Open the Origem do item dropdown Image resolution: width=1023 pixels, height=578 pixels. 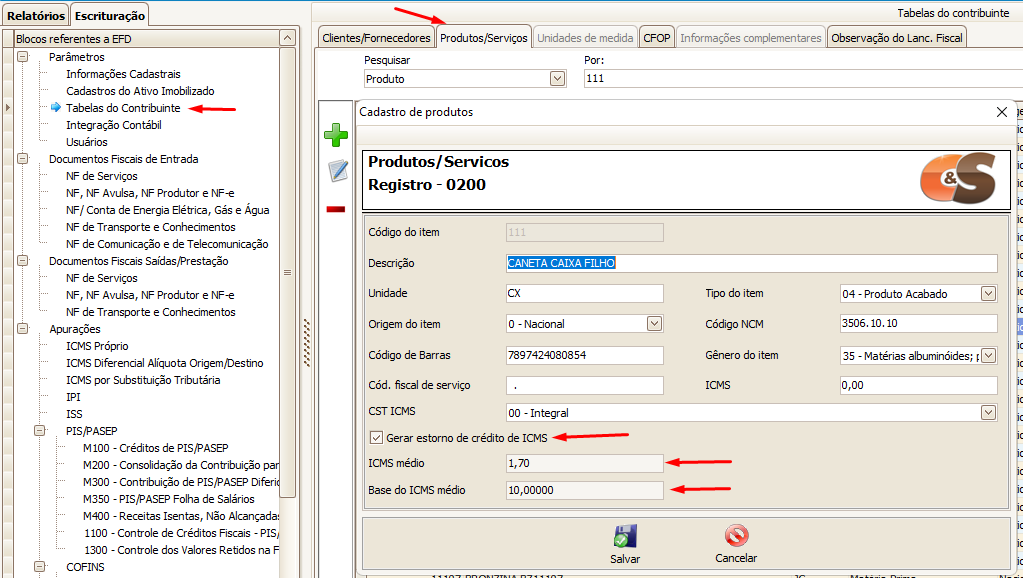(654, 324)
